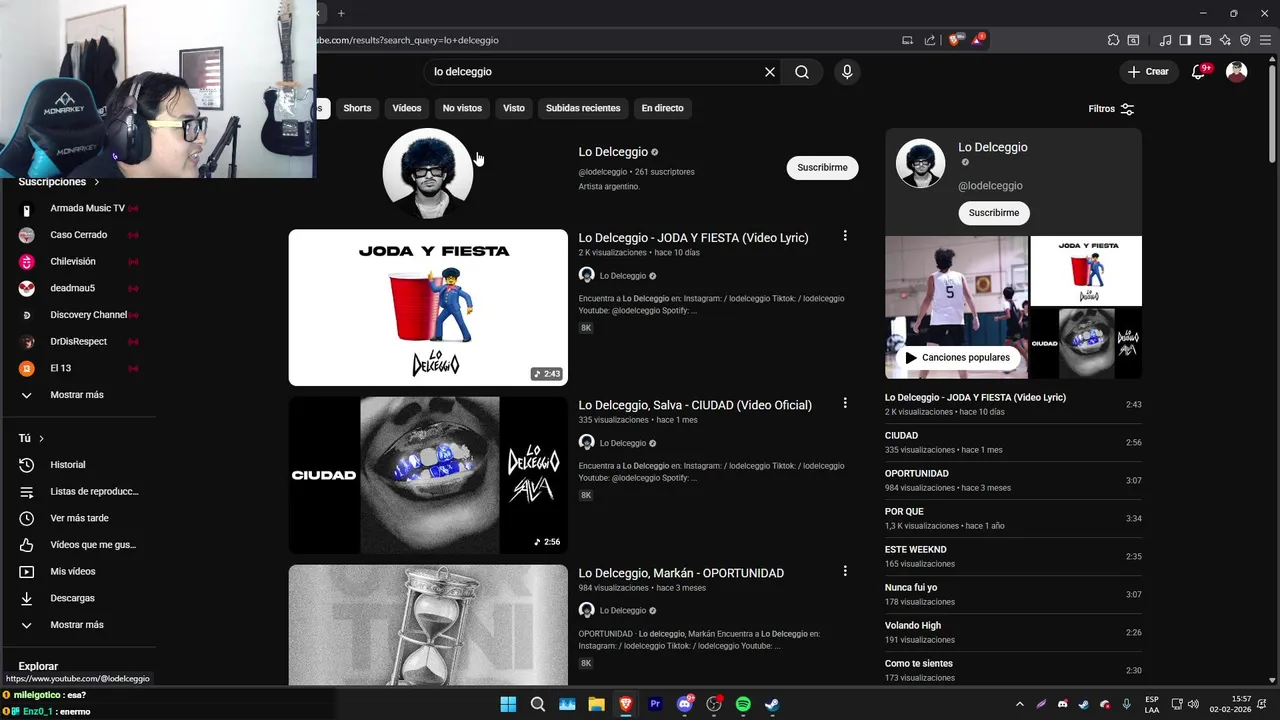1280x720 pixels.
Task: Click the Lo Delceggio round channel avatar
Action: pyautogui.click(x=428, y=173)
